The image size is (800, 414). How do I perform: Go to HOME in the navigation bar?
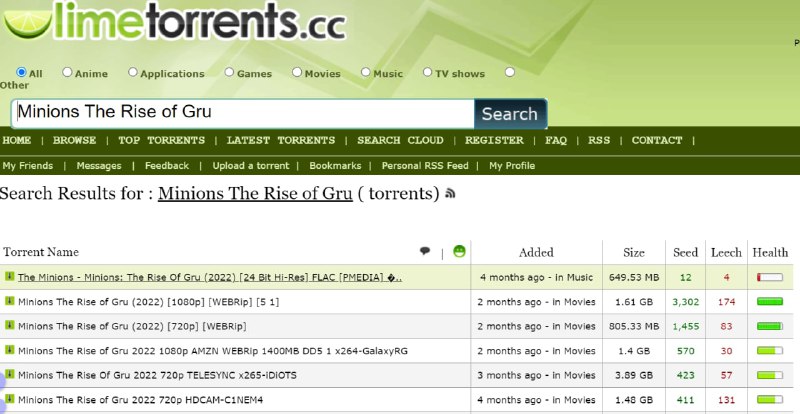tap(17, 140)
